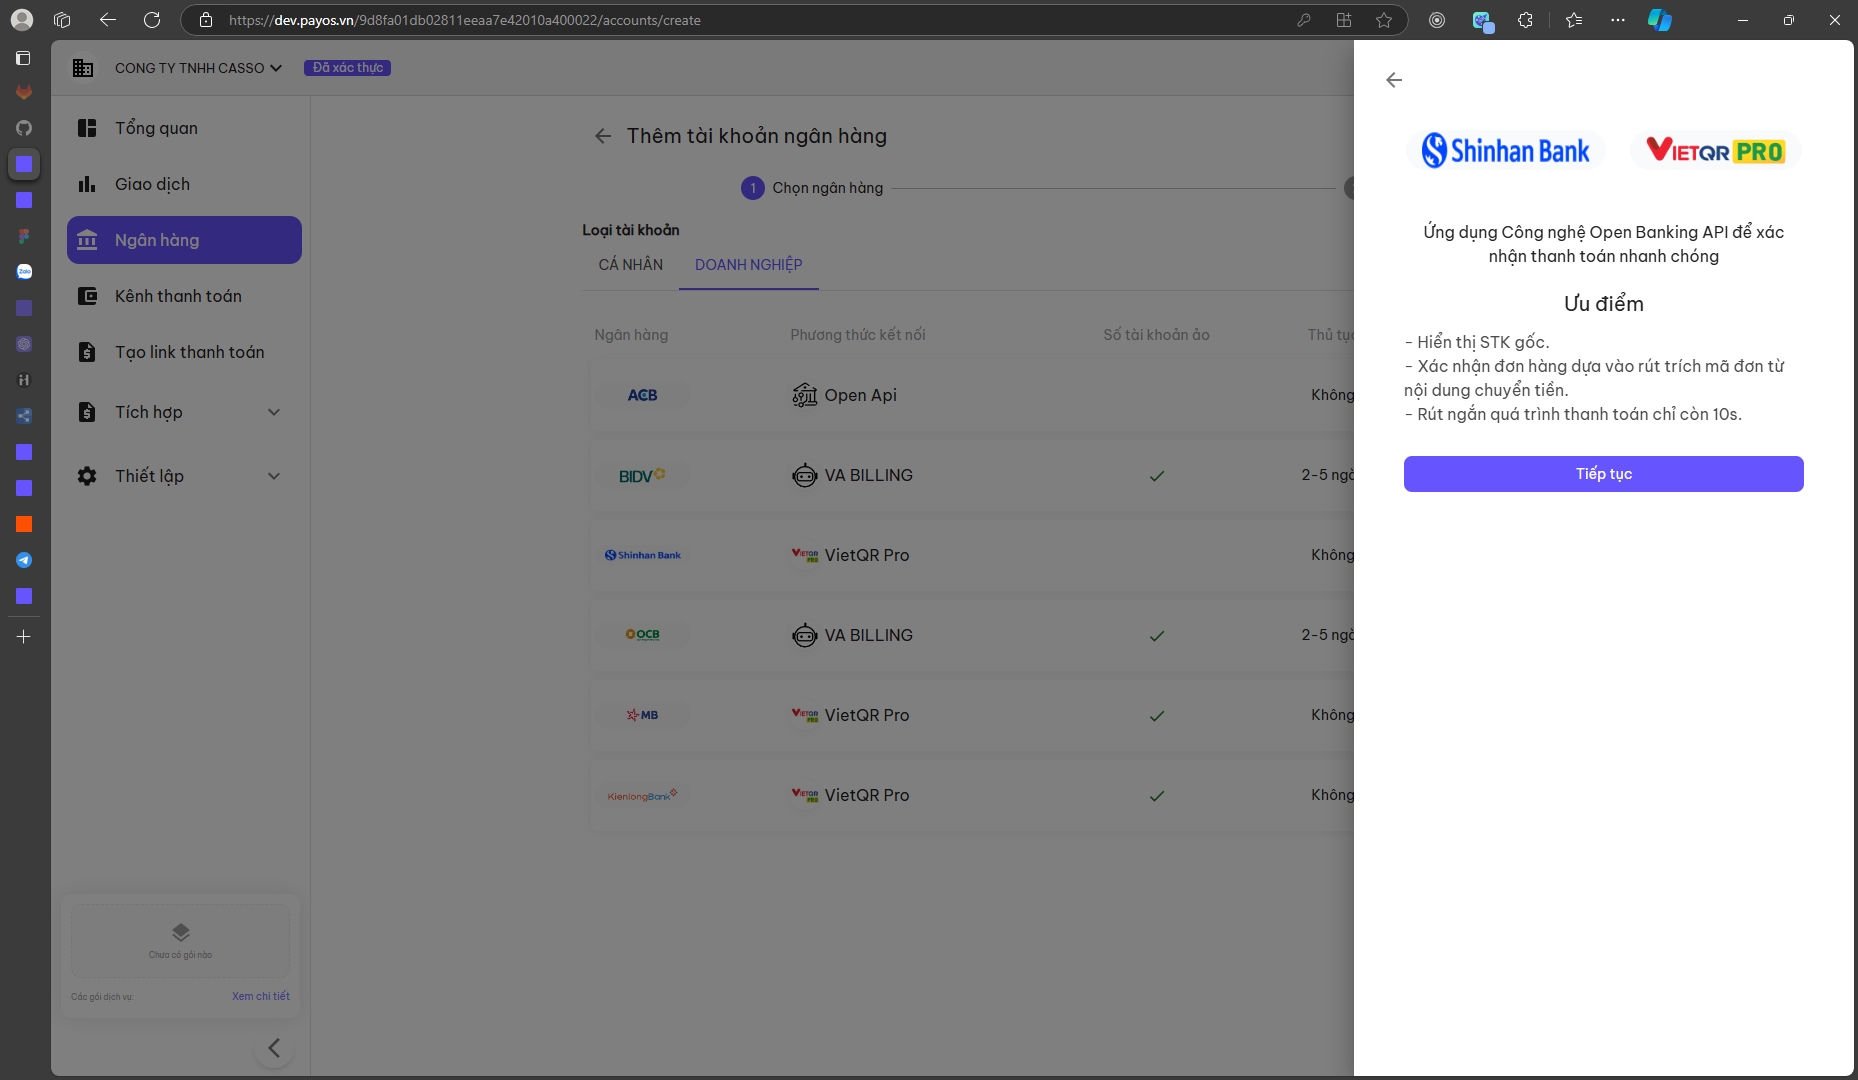Click the browser back navigation arrow
The width and height of the screenshot is (1858, 1080).
[x=108, y=20]
